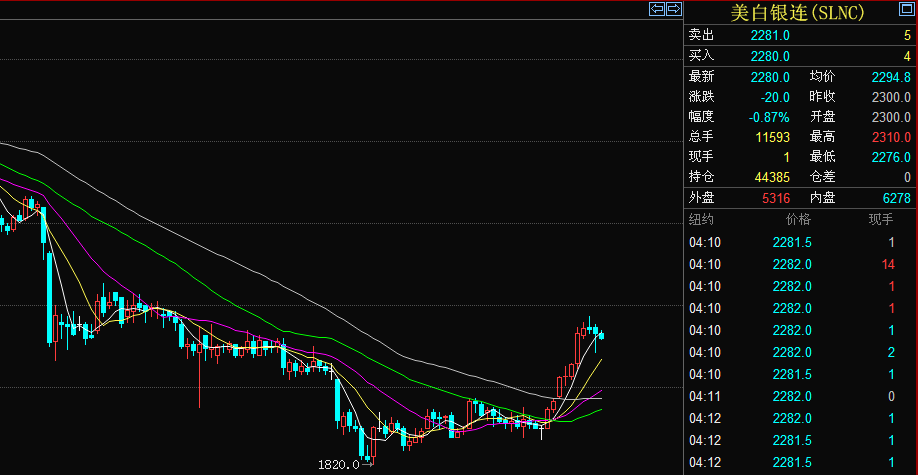Click the 纽约 column header

point(702,220)
